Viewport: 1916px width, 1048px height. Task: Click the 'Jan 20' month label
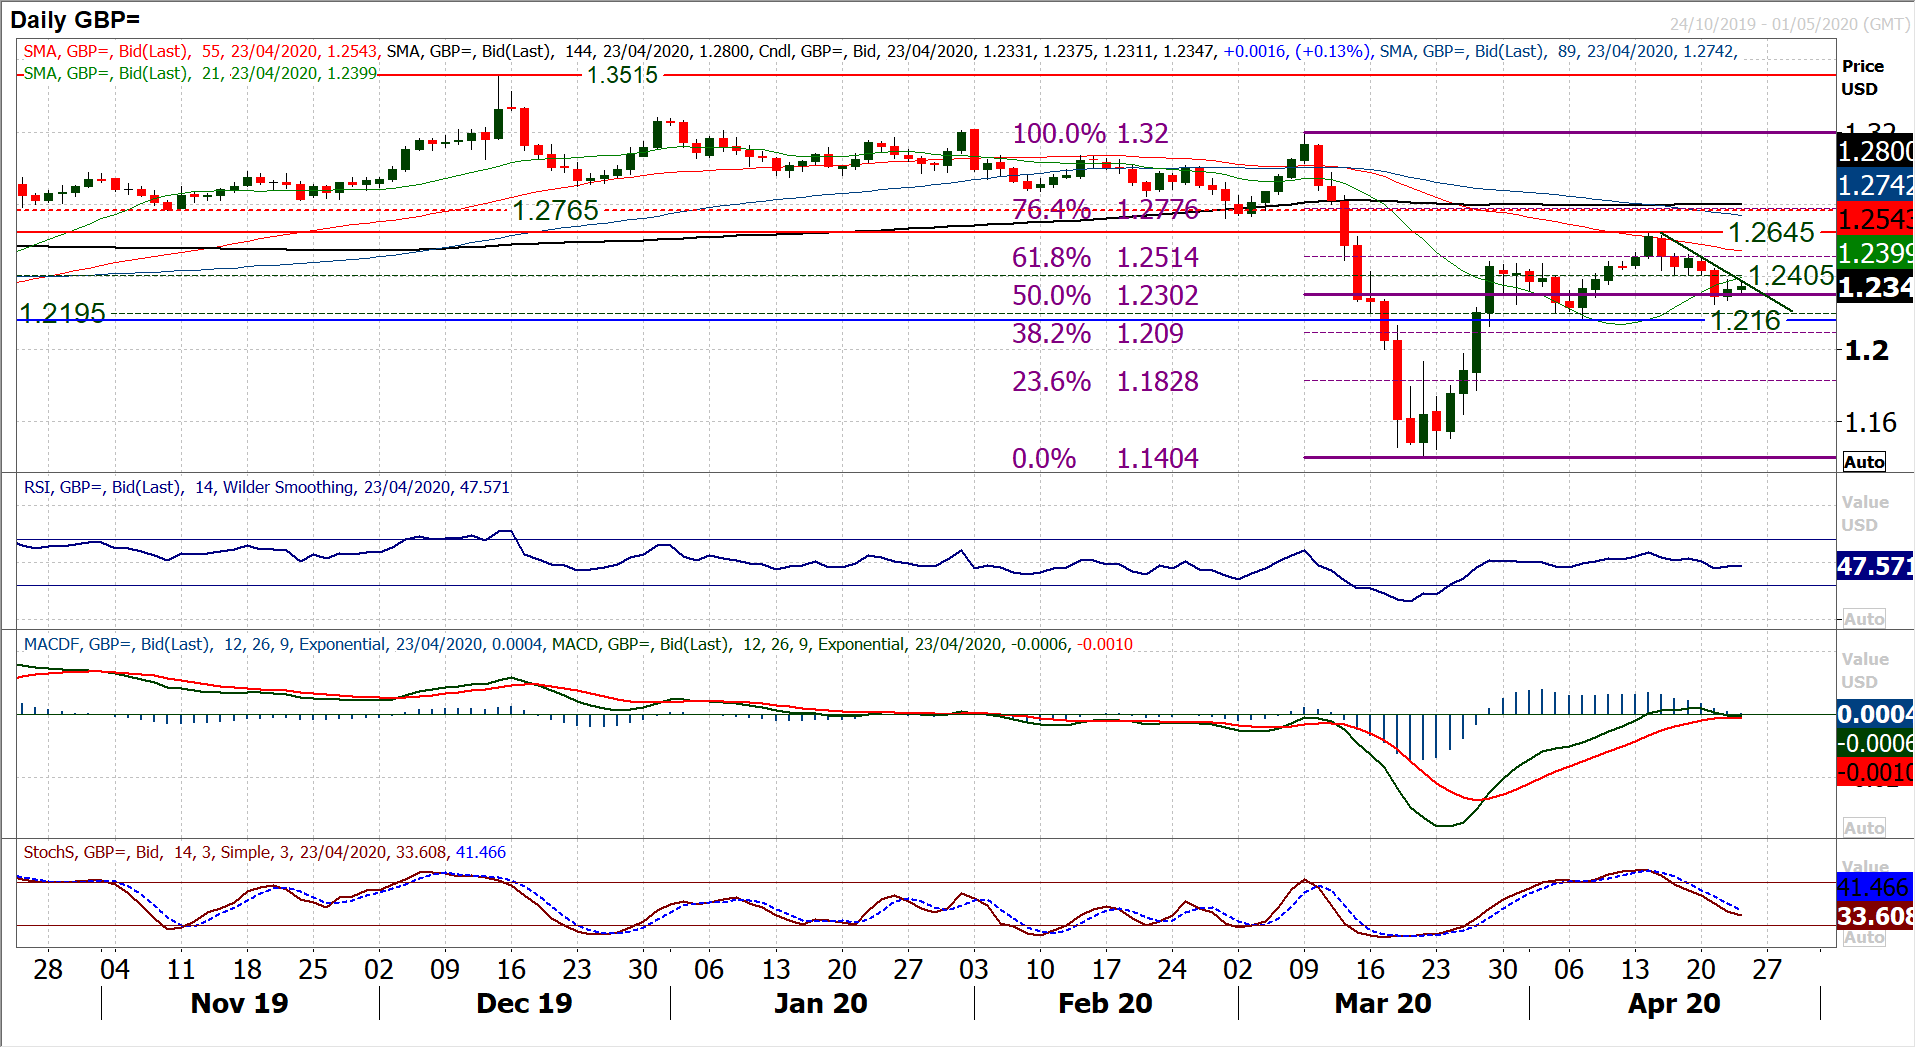point(820,1003)
